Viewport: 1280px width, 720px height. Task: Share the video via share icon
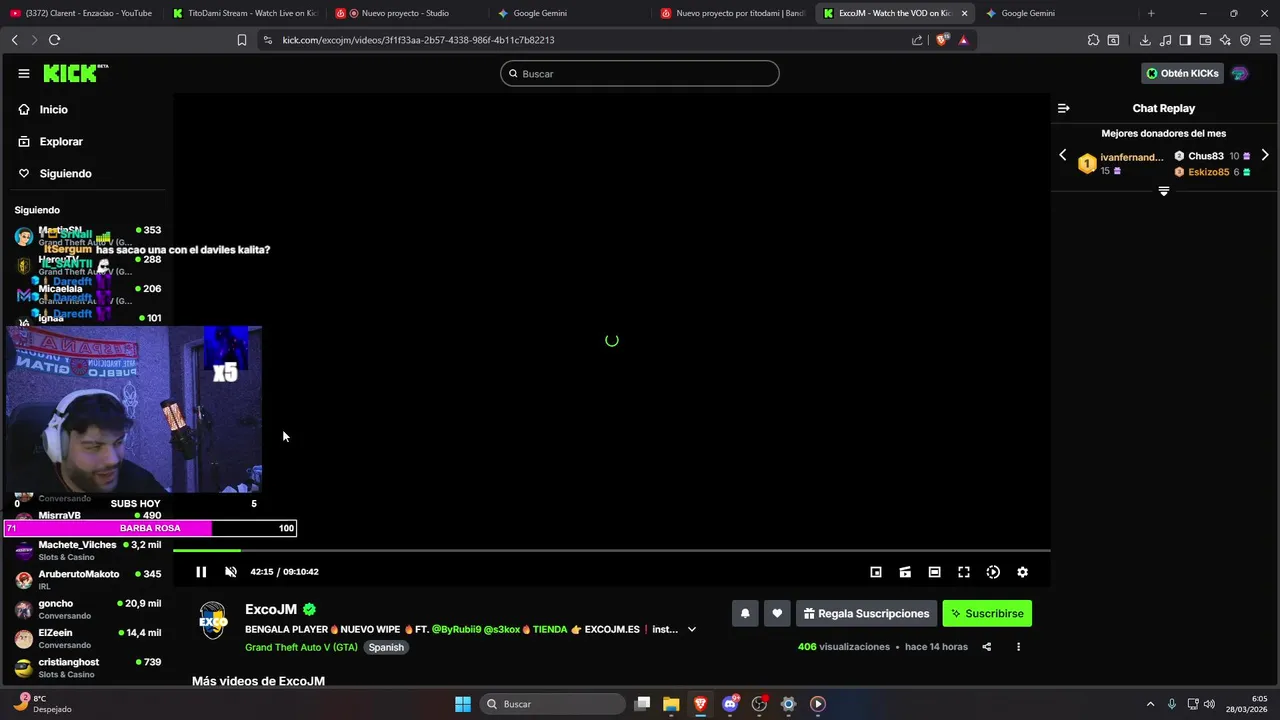[987, 647]
